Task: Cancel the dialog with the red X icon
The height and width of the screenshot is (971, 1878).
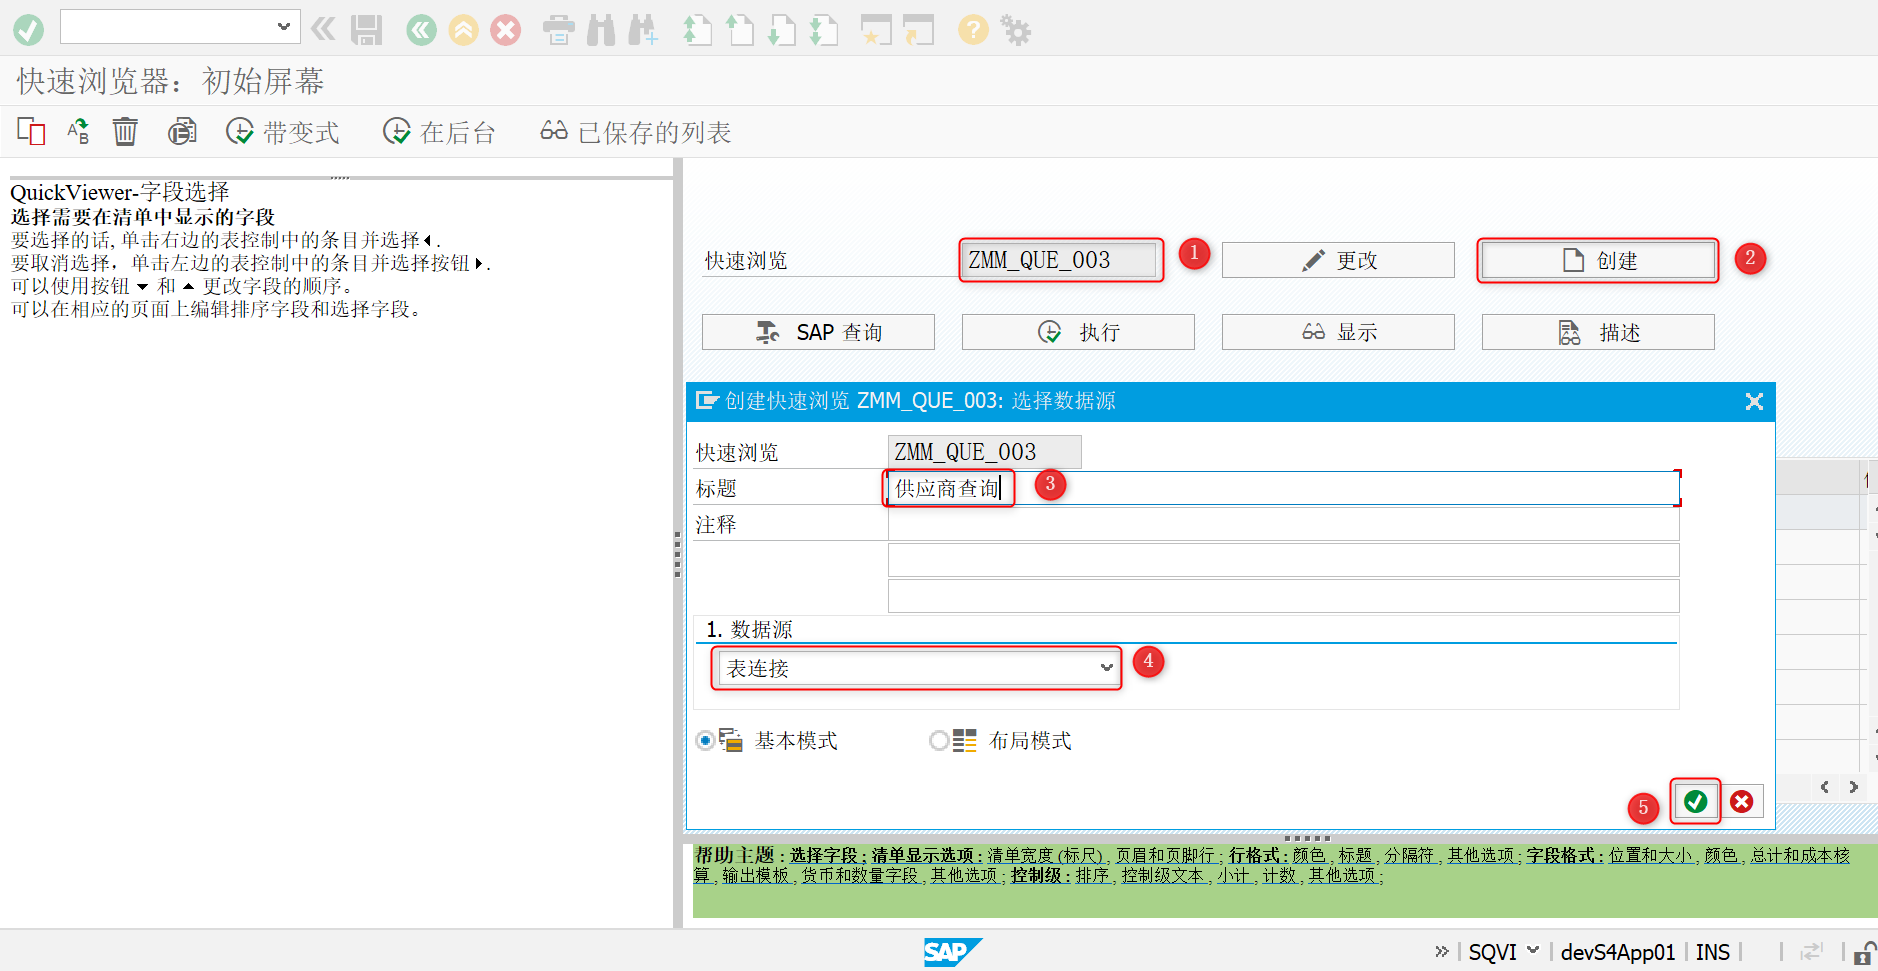Action: click(x=1742, y=801)
